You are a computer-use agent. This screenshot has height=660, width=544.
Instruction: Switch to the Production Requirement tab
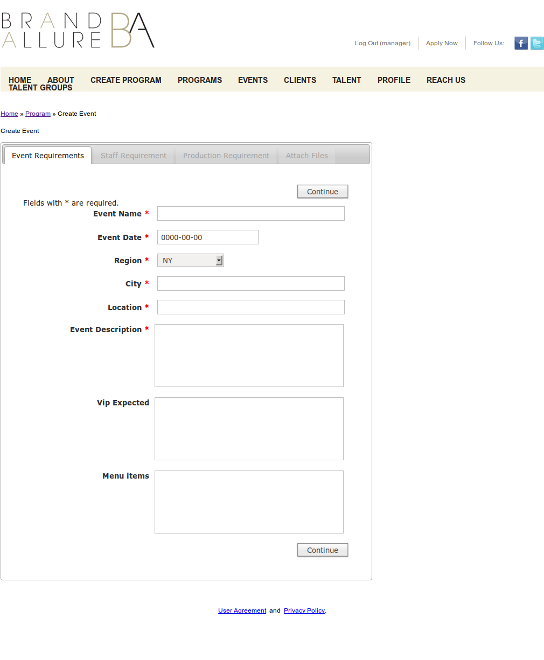click(226, 156)
